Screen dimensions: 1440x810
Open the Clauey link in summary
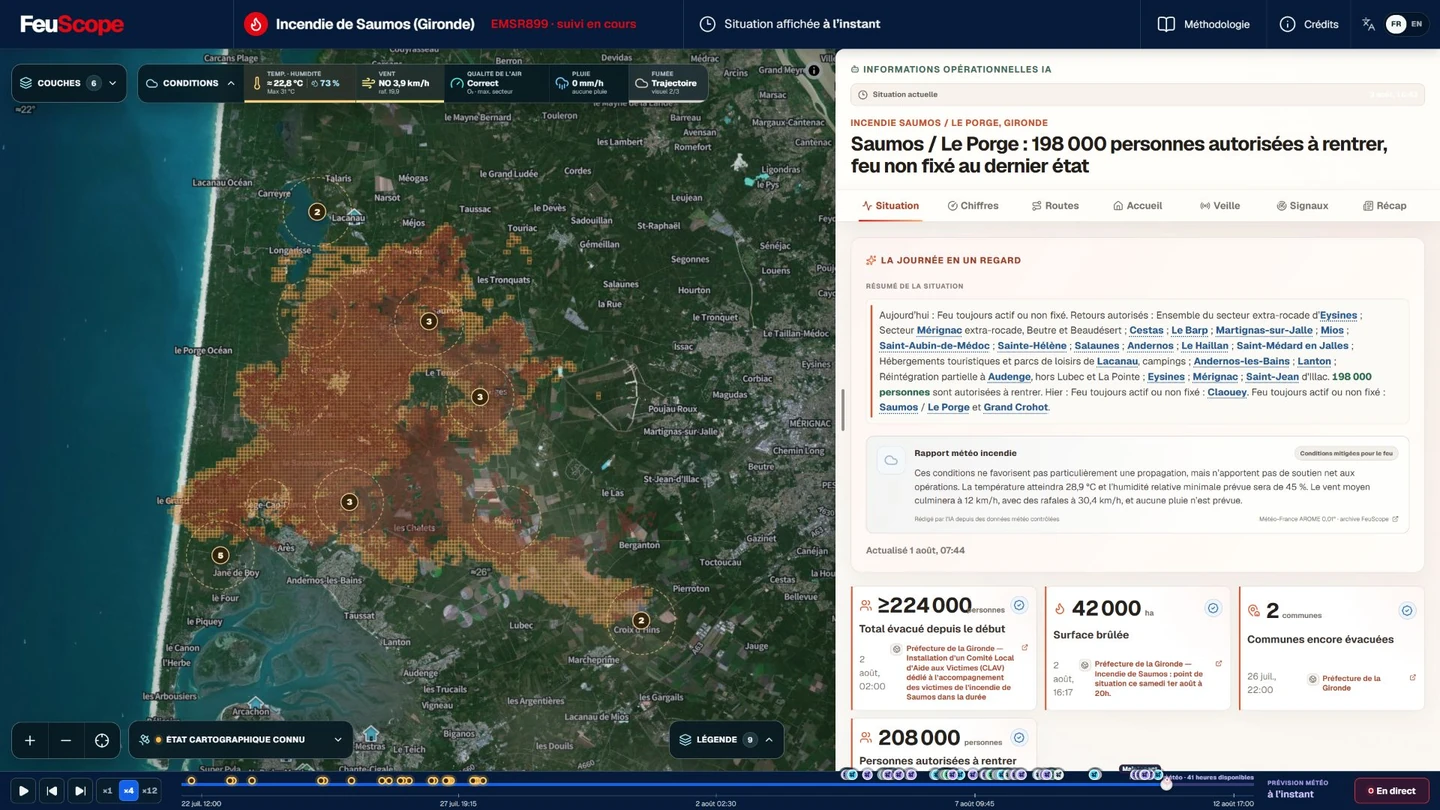pyautogui.click(x=1227, y=392)
